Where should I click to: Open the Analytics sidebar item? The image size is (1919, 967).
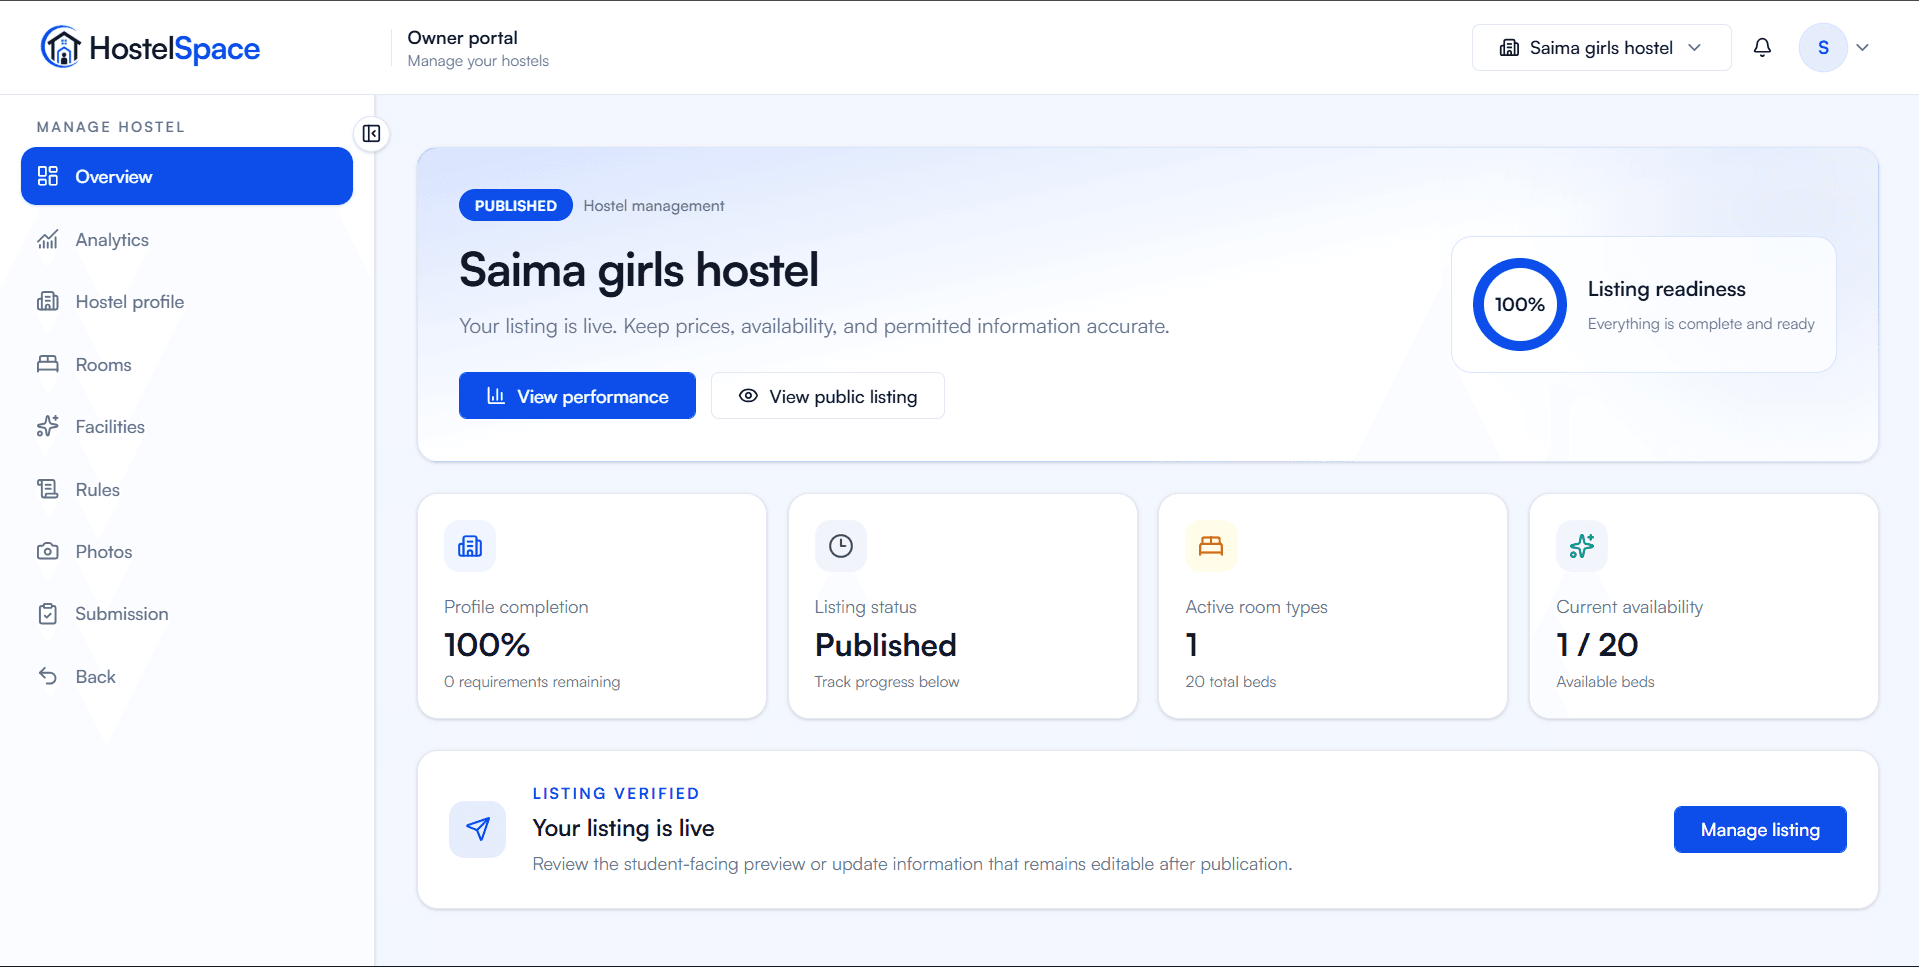pos(187,240)
